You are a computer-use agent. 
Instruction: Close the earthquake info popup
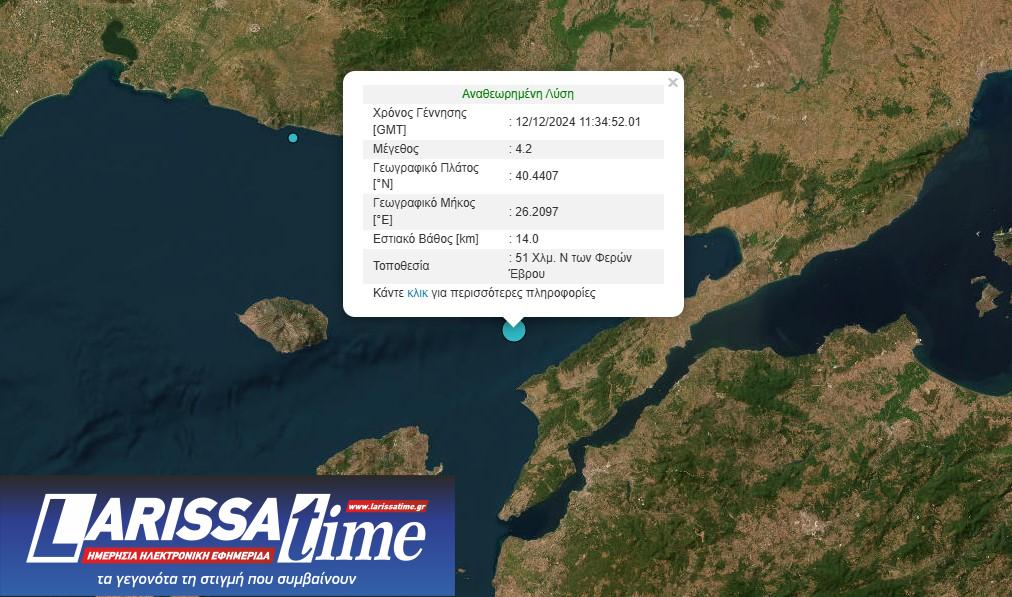coord(673,83)
